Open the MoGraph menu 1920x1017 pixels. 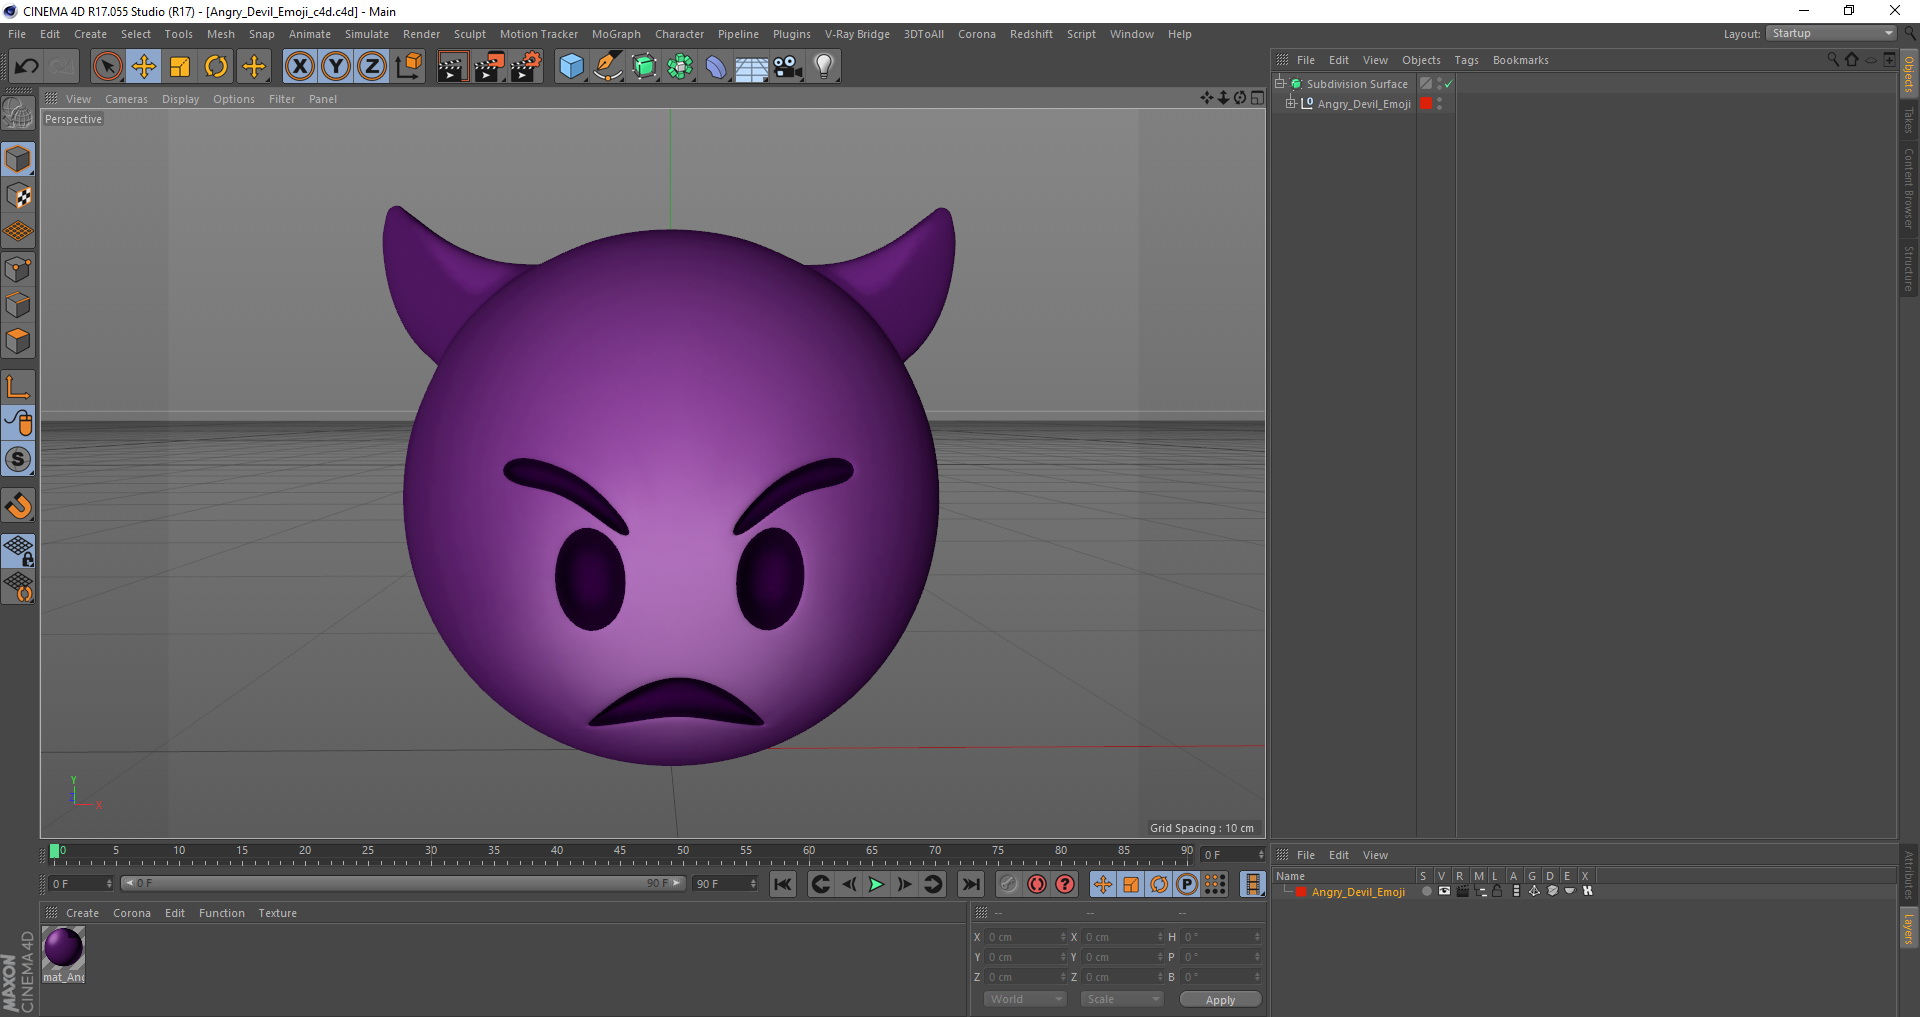click(x=616, y=34)
